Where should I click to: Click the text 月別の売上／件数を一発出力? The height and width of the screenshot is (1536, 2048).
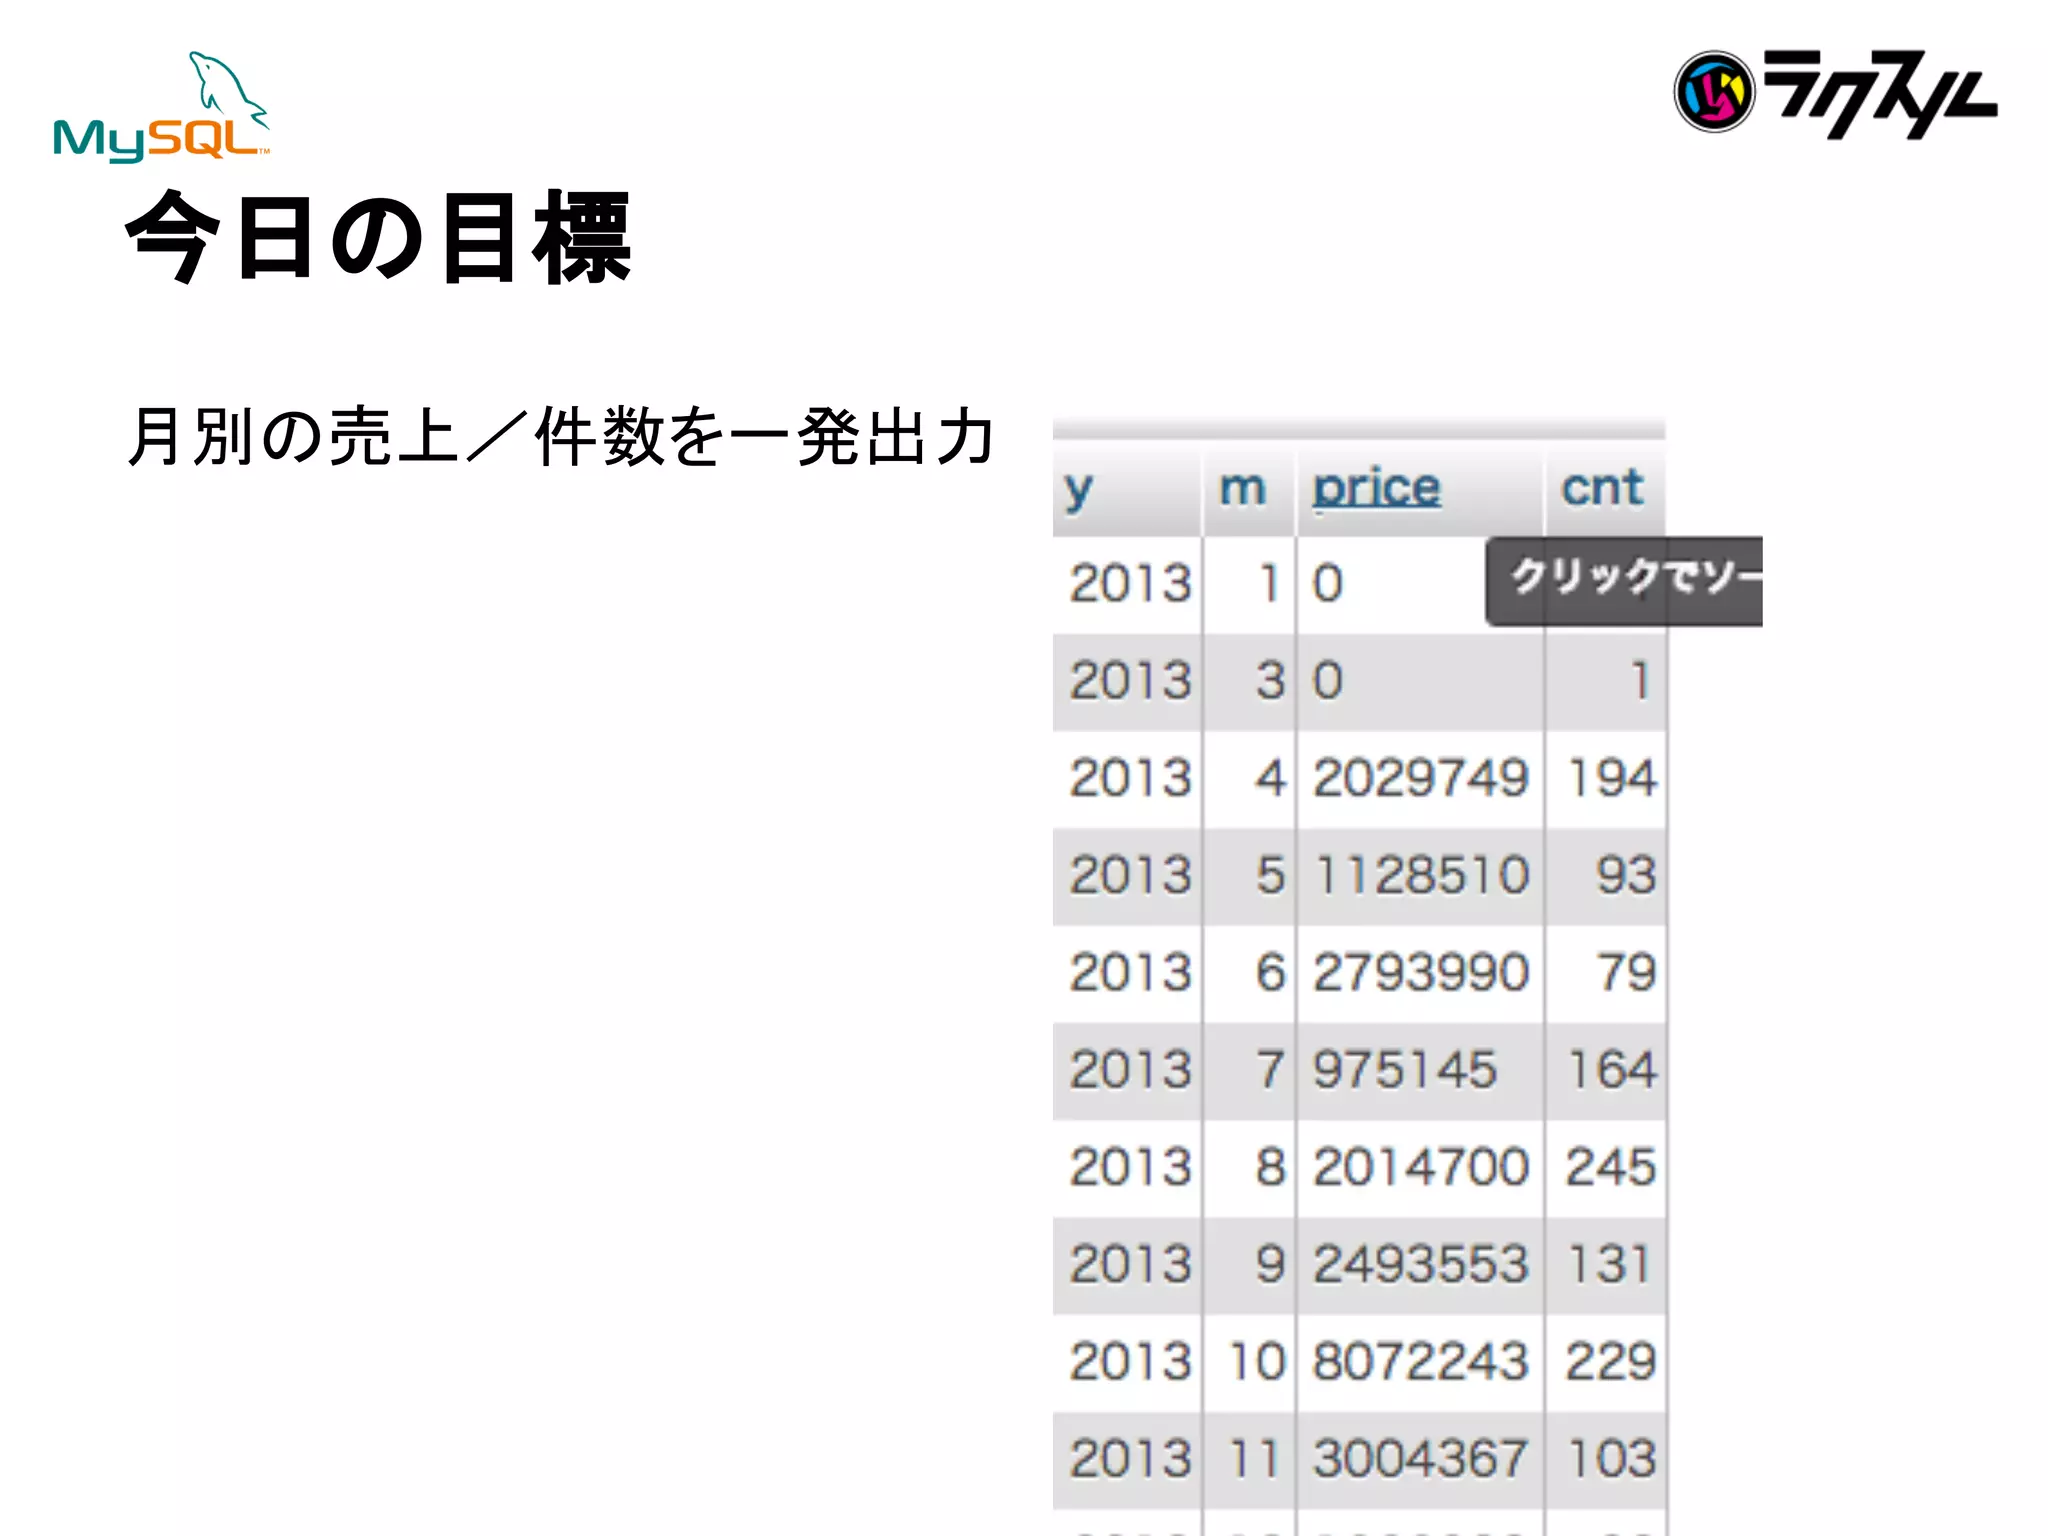tap(560, 437)
